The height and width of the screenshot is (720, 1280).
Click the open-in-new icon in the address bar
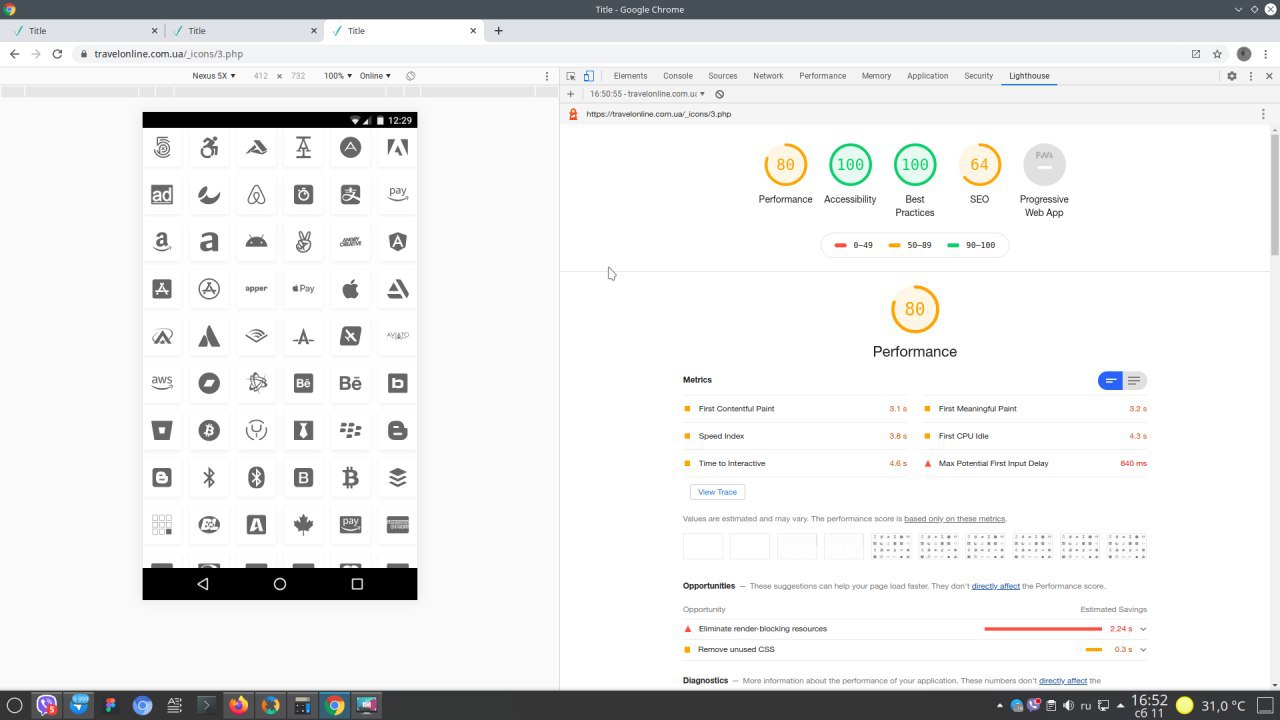click(1195, 54)
